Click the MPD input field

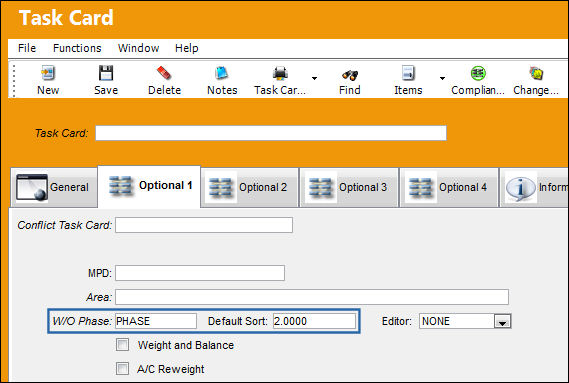(200, 273)
